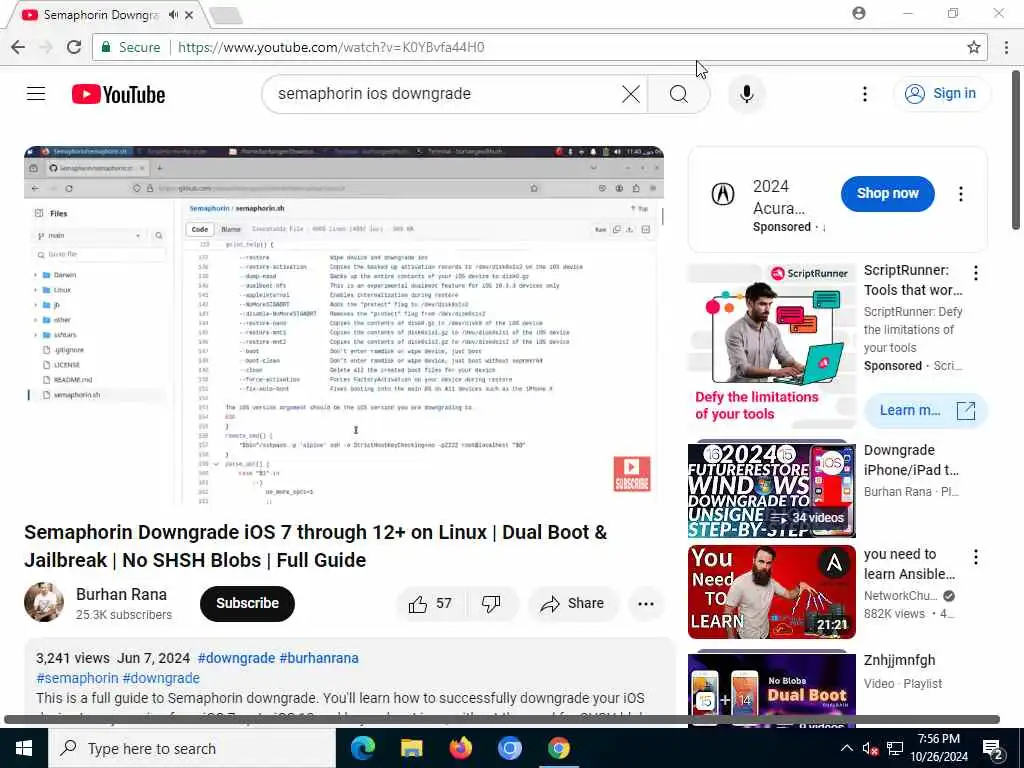This screenshot has width=1024, height=768.
Task: Open YouTube settings three-dot menu
Action: (x=865, y=94)
